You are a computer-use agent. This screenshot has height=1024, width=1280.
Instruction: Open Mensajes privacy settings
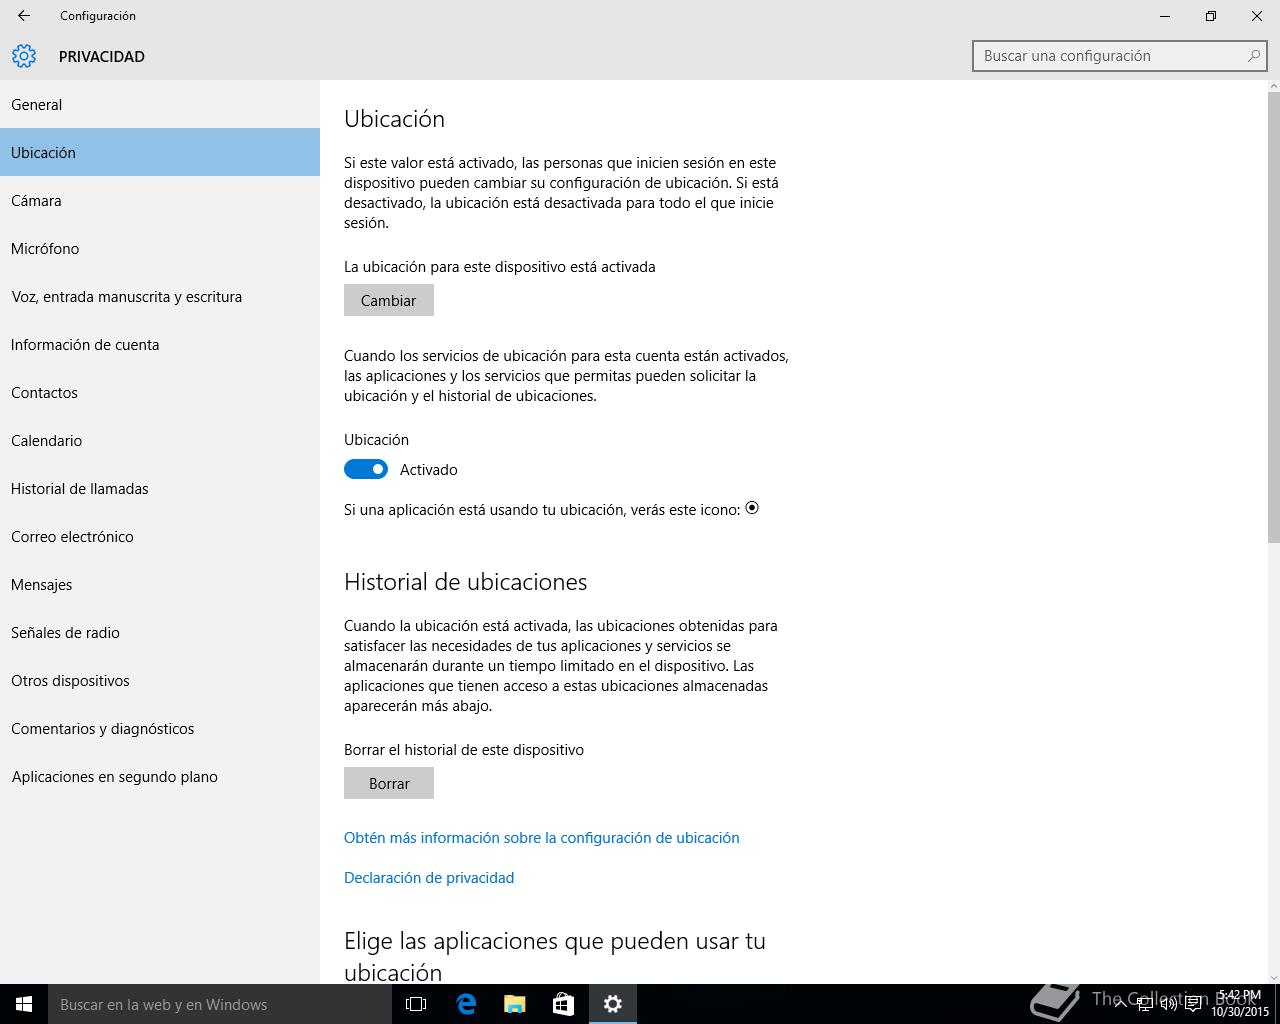pos(160,584)
